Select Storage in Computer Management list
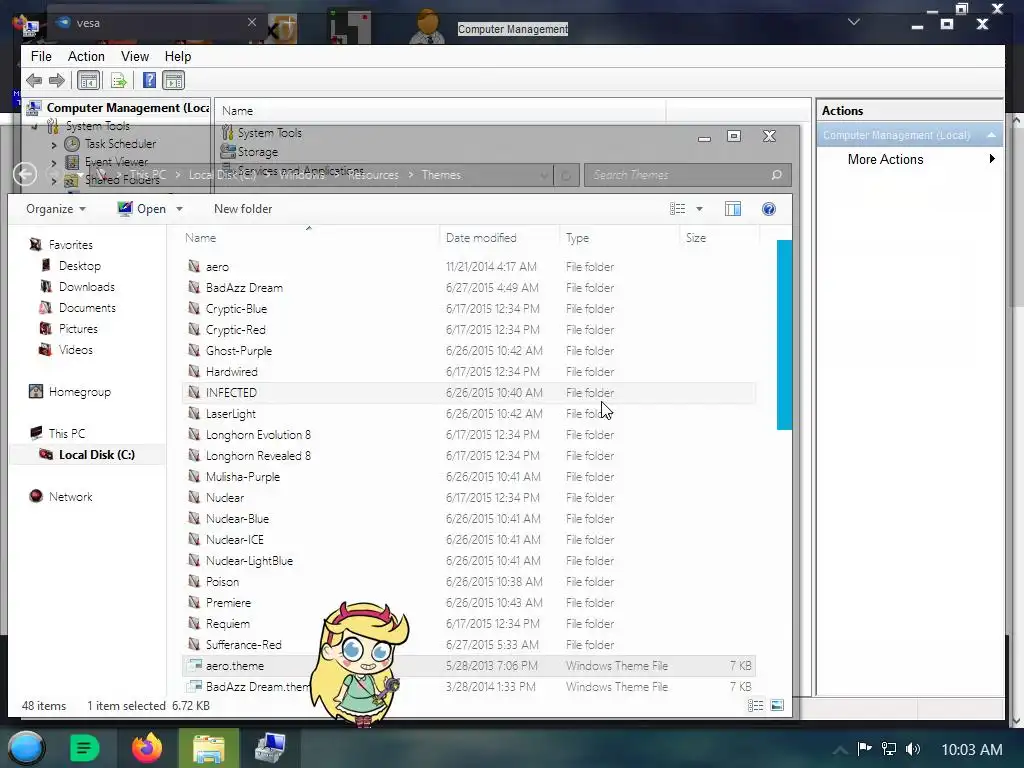Viewport: 1024px width, 768px height. [257, 152]
